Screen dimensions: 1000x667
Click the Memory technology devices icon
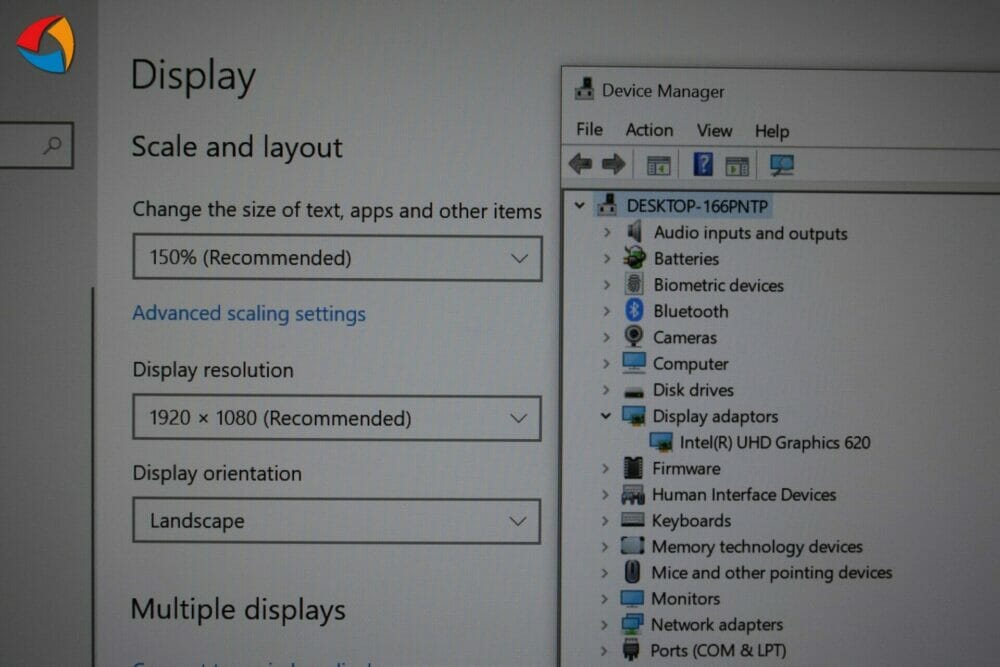point(632,546)
